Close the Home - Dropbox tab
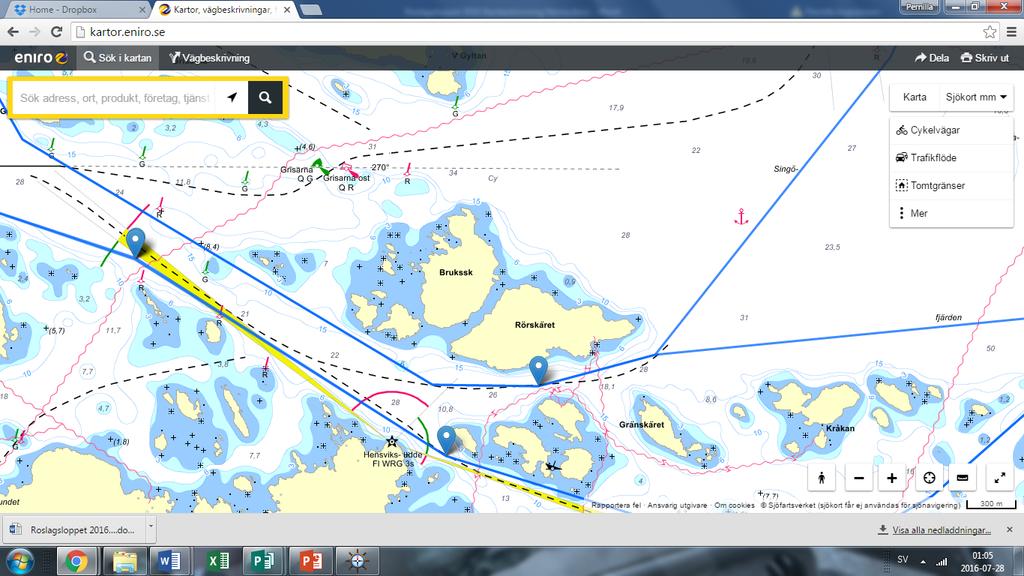This screenshot has width=1024, height=576. click(x=142, y=10)
